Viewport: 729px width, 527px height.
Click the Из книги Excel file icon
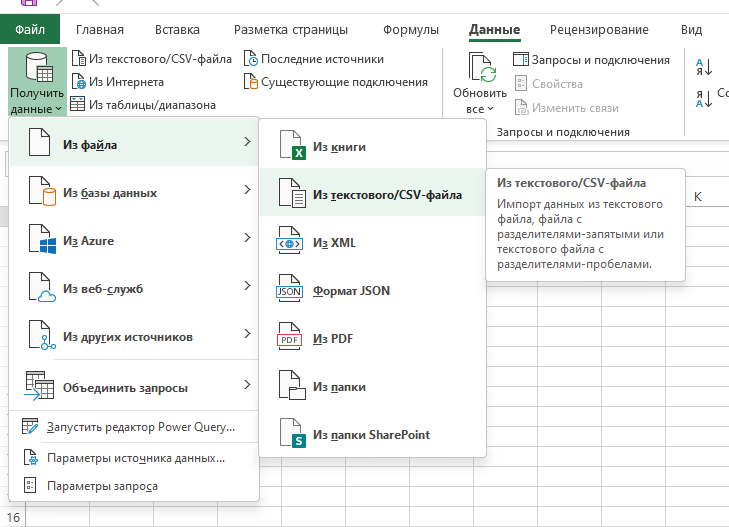pyautogui.click(x=292, y=145)
